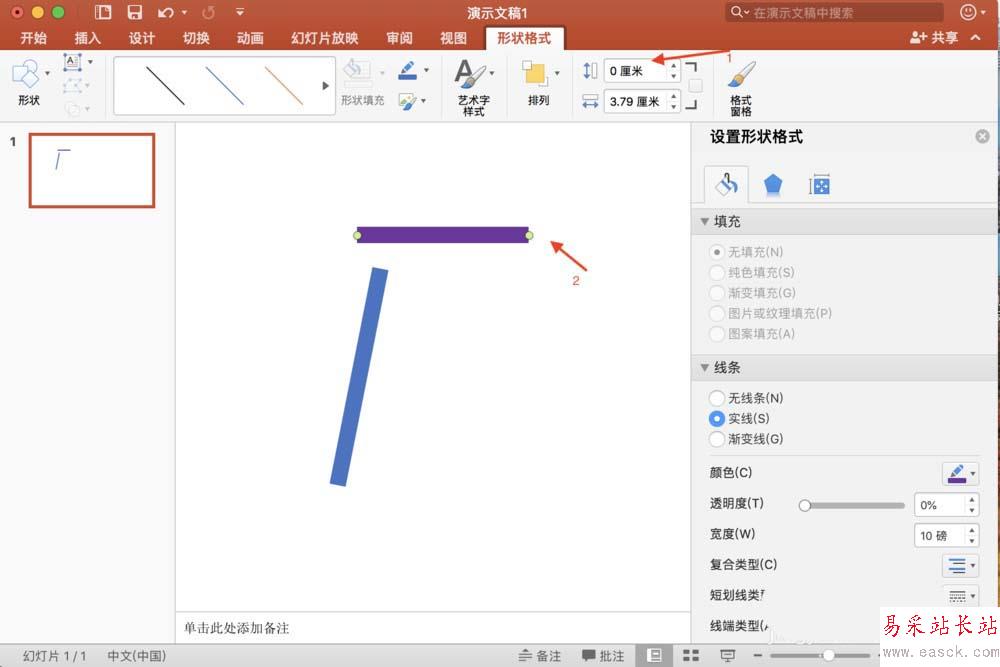Click the feedback smiley icon
Image resolution: width=1000 pixels, height=667 pixels.
click(968, 12)
